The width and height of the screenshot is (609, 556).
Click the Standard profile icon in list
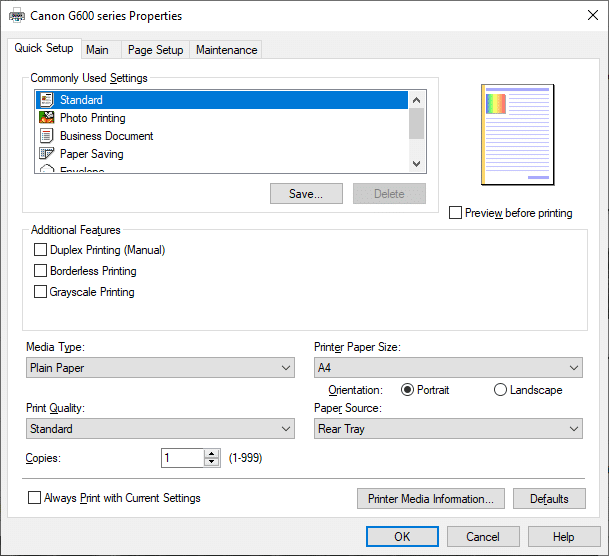coord(46,100)
